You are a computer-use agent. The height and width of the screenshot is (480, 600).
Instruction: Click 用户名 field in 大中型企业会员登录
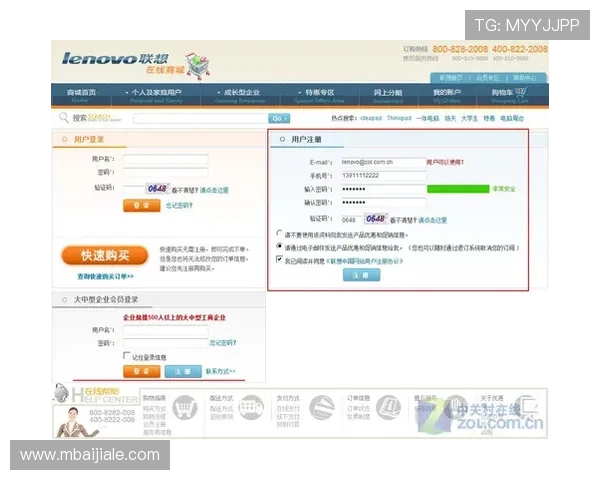pos(166,330)
